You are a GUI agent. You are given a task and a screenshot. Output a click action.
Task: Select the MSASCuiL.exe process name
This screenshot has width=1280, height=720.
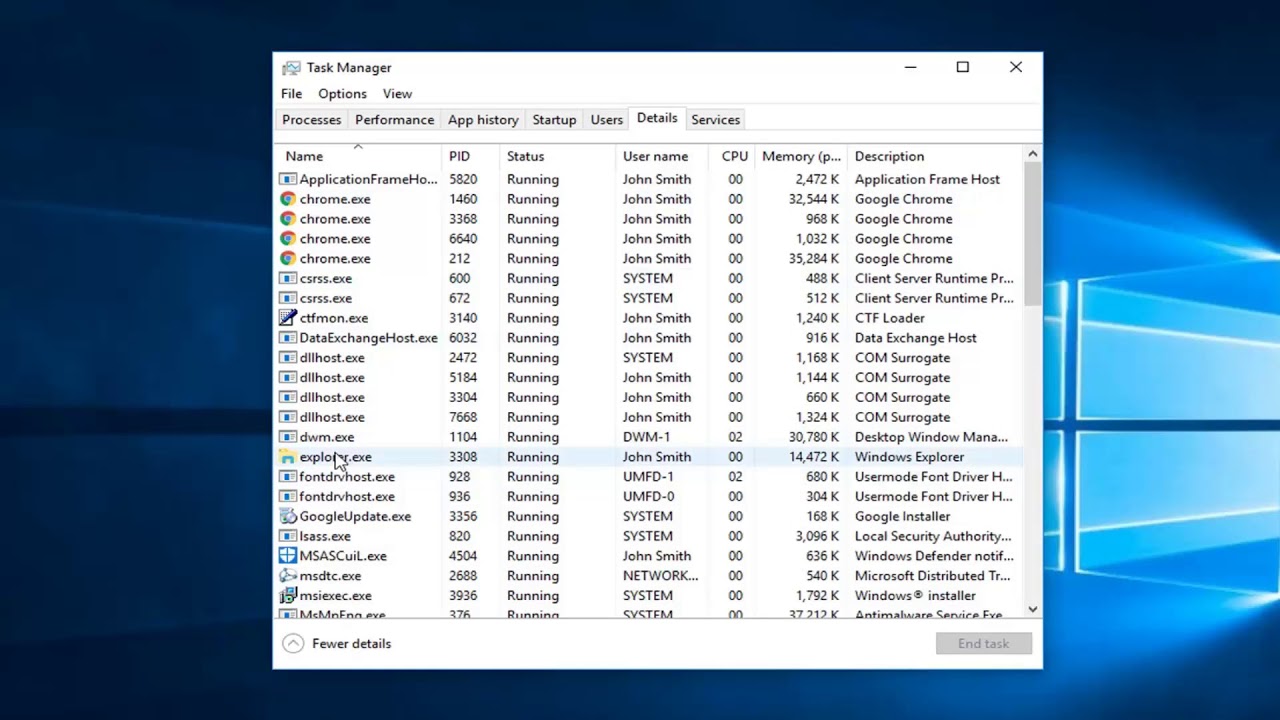(x=343, y=556)
